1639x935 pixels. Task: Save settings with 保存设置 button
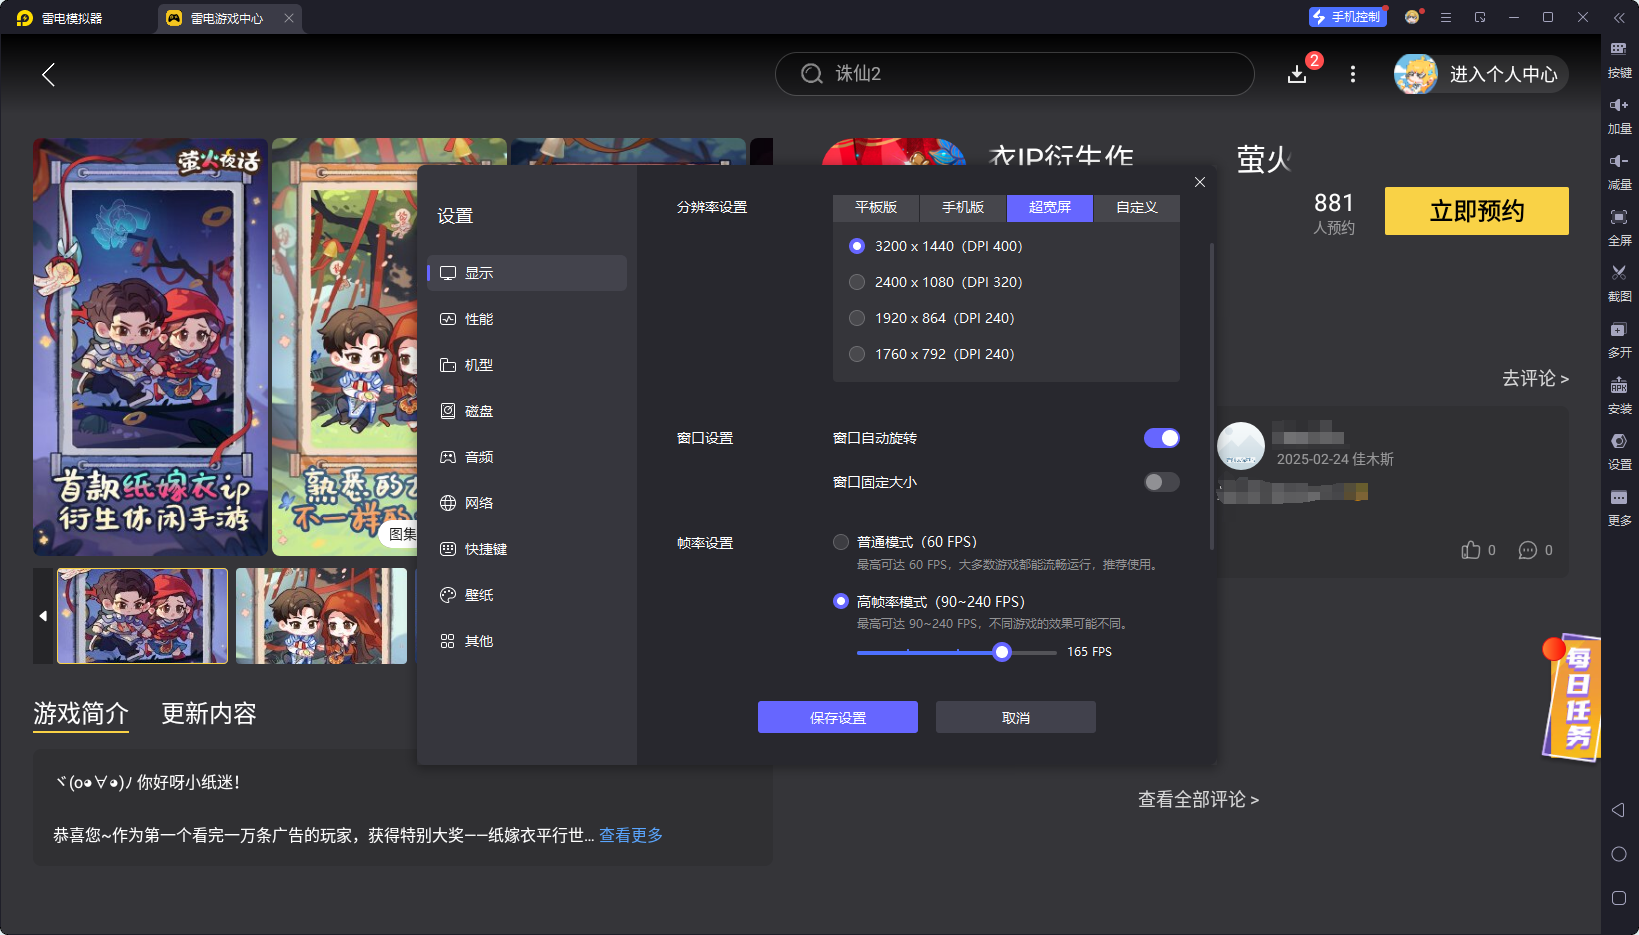837,717
